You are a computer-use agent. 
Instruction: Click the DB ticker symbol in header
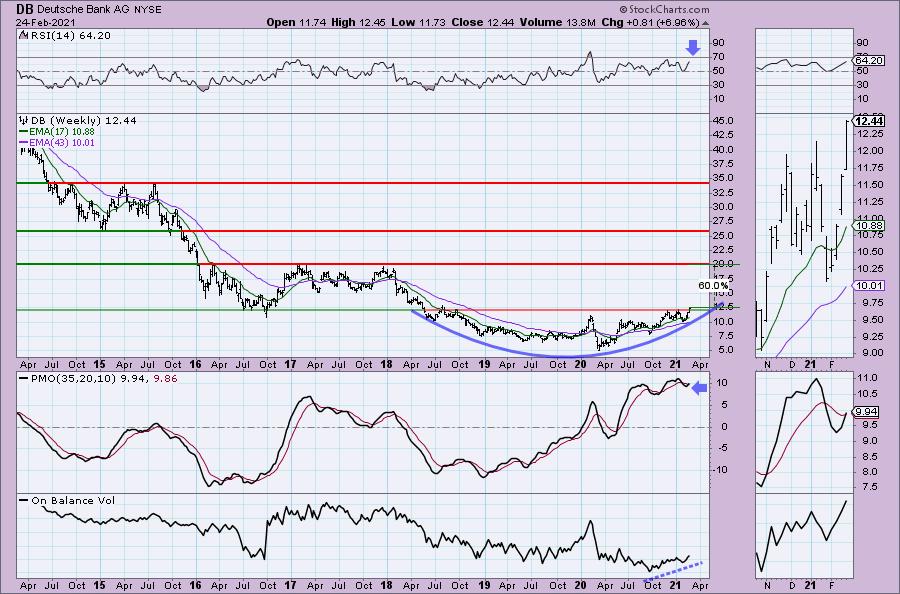point(24,9)
